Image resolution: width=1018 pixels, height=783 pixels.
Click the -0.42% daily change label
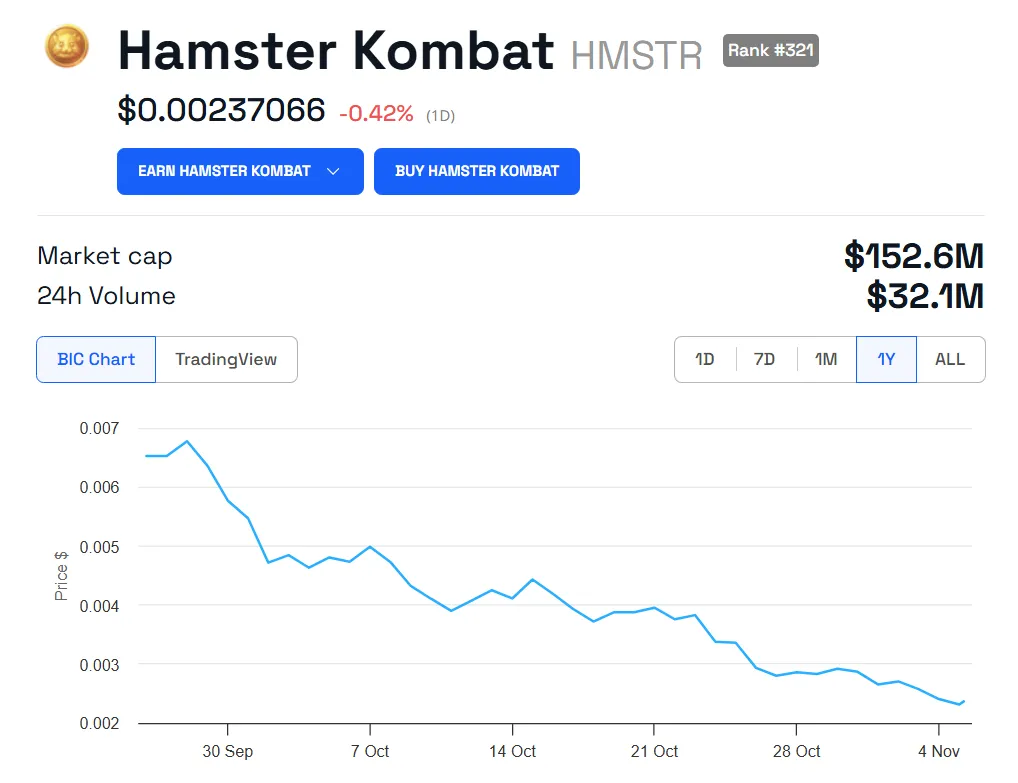tap(374, 114)
